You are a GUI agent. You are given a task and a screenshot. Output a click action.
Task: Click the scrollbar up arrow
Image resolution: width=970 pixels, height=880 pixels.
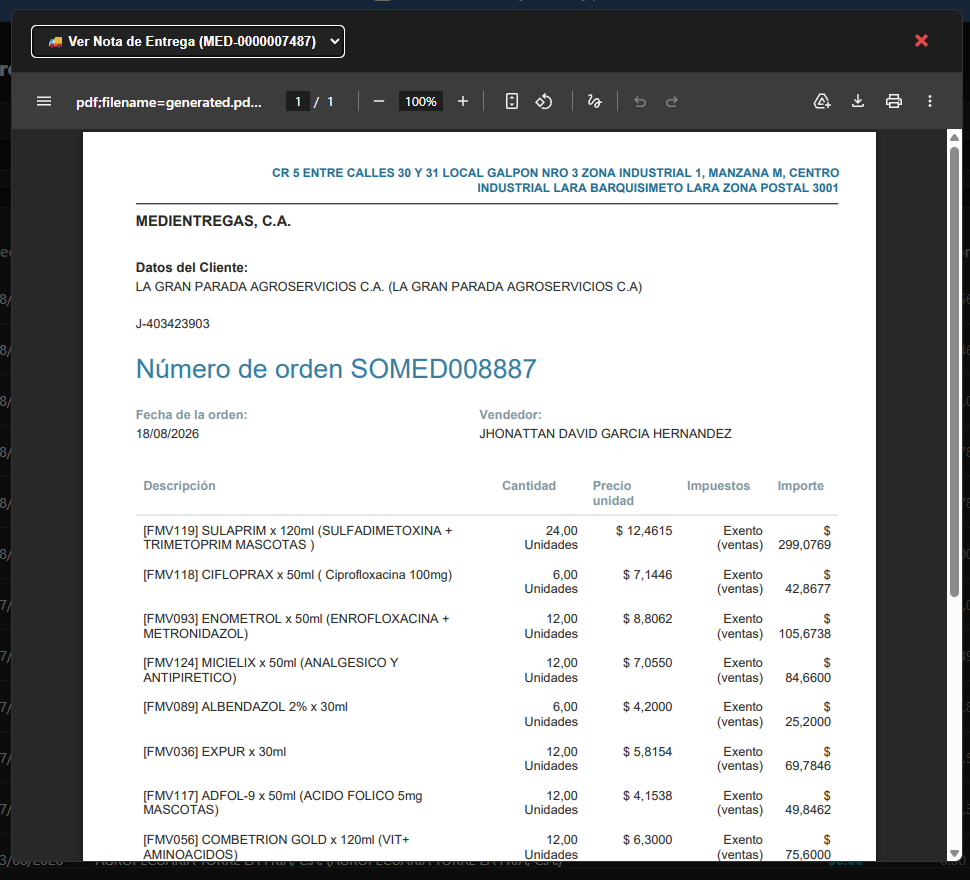click(x=955, y=137)
